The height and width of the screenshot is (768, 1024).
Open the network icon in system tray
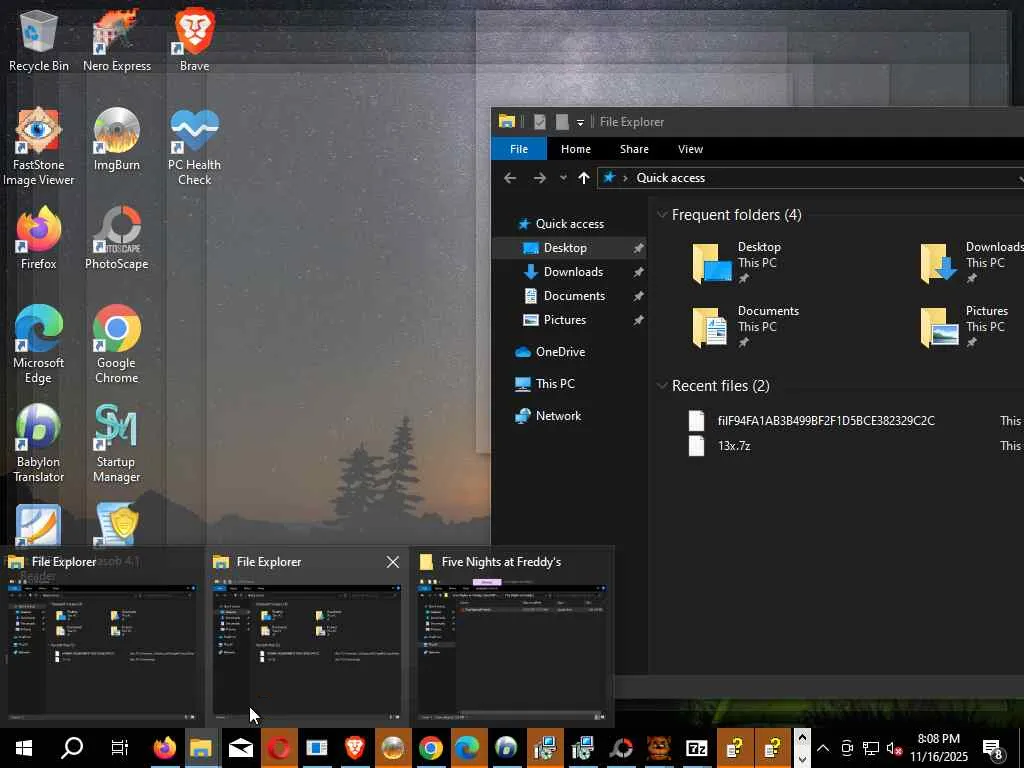click(871, 748)
